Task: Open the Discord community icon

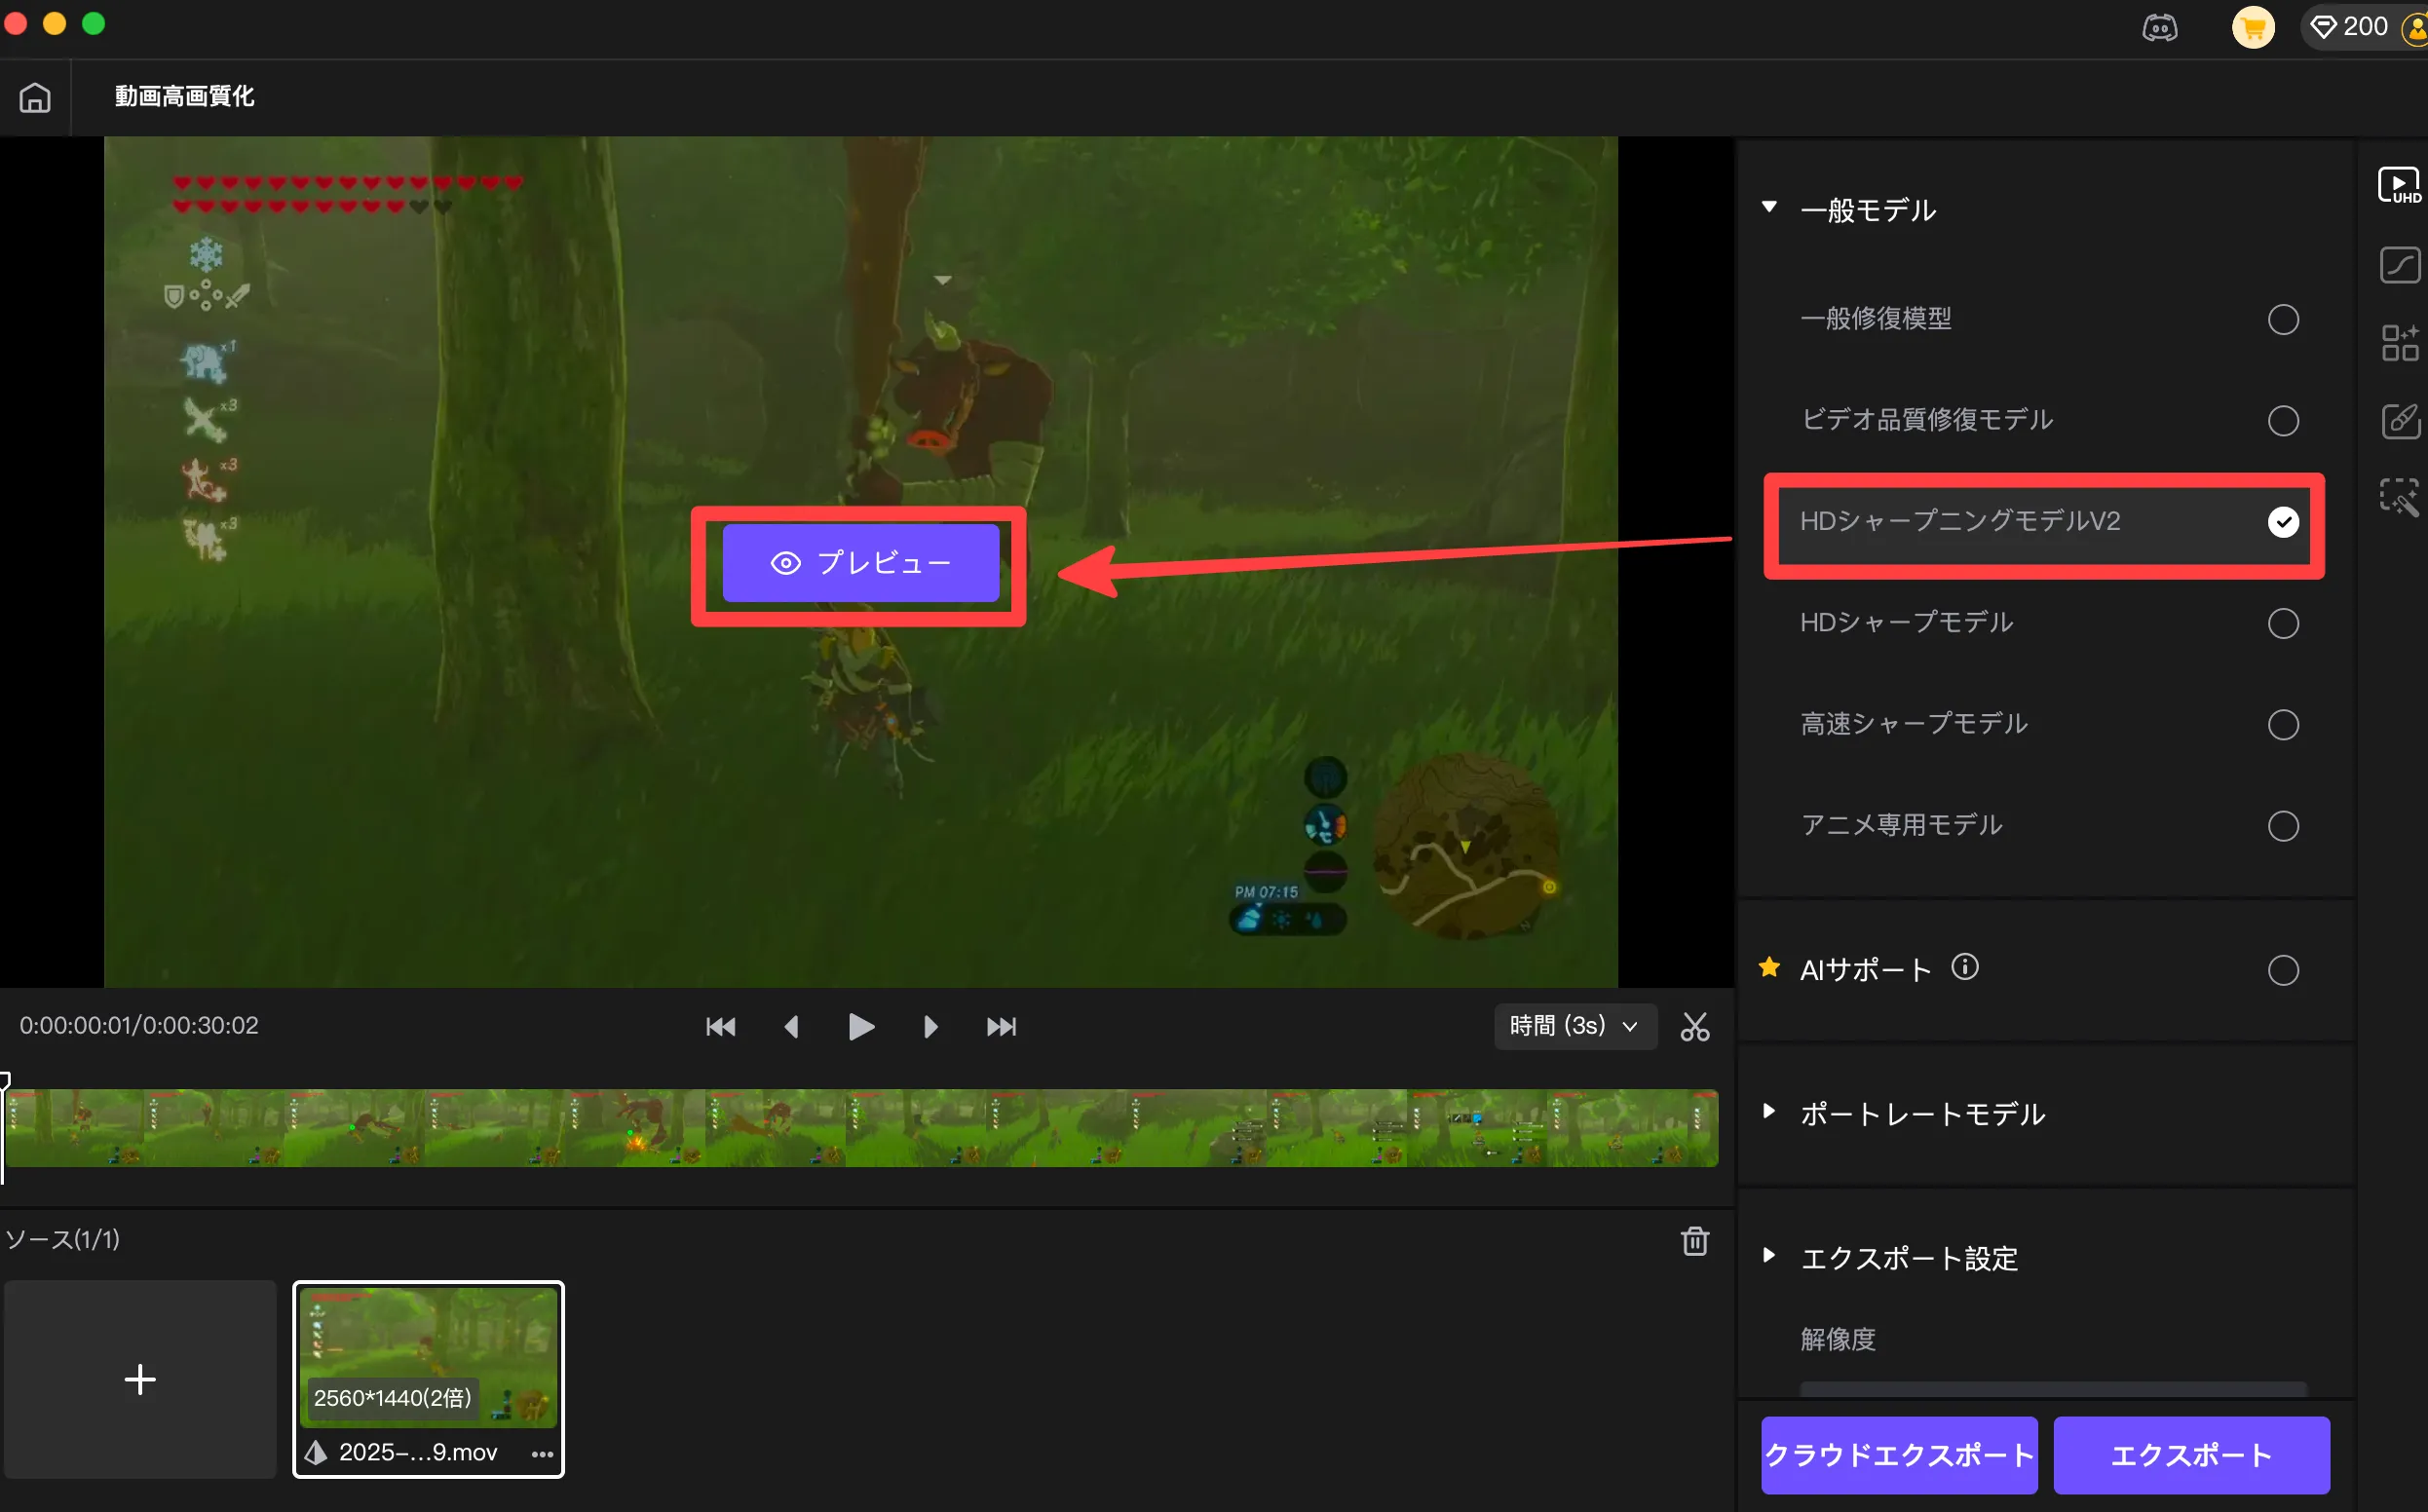Action: click(2159, 27)
